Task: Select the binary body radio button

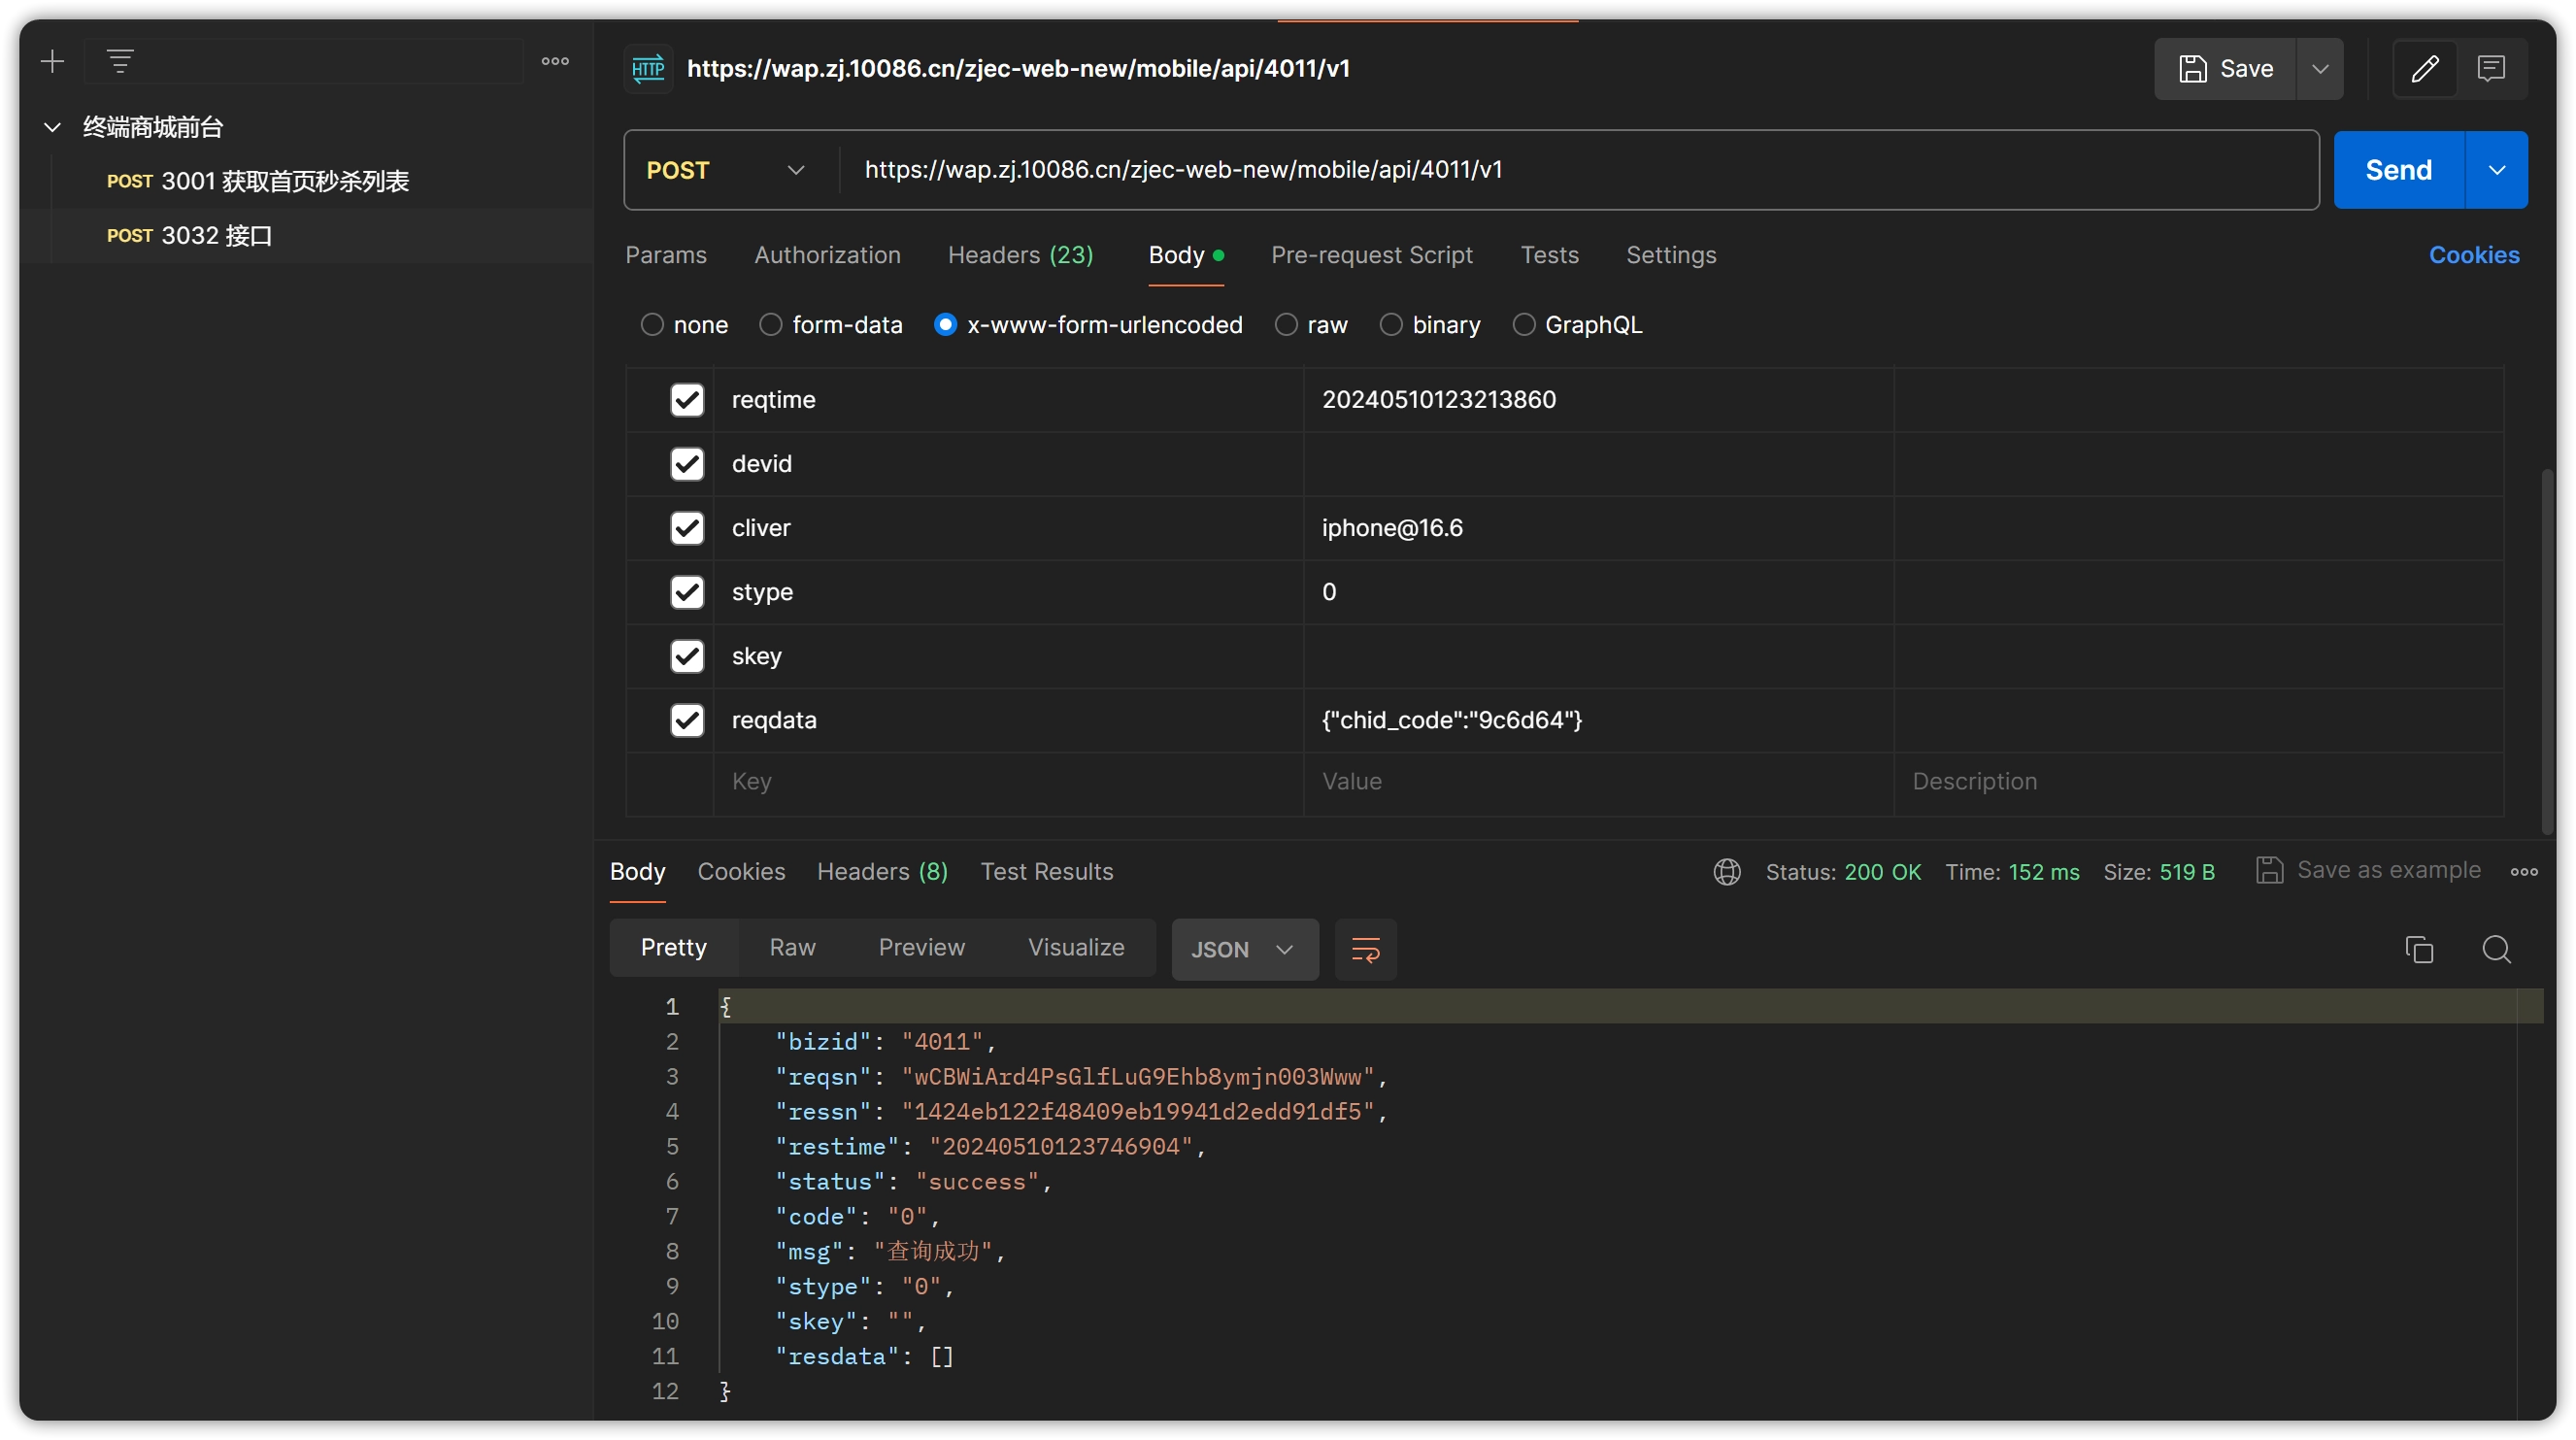Action: pyautogui.click(x=1391, y=325)
